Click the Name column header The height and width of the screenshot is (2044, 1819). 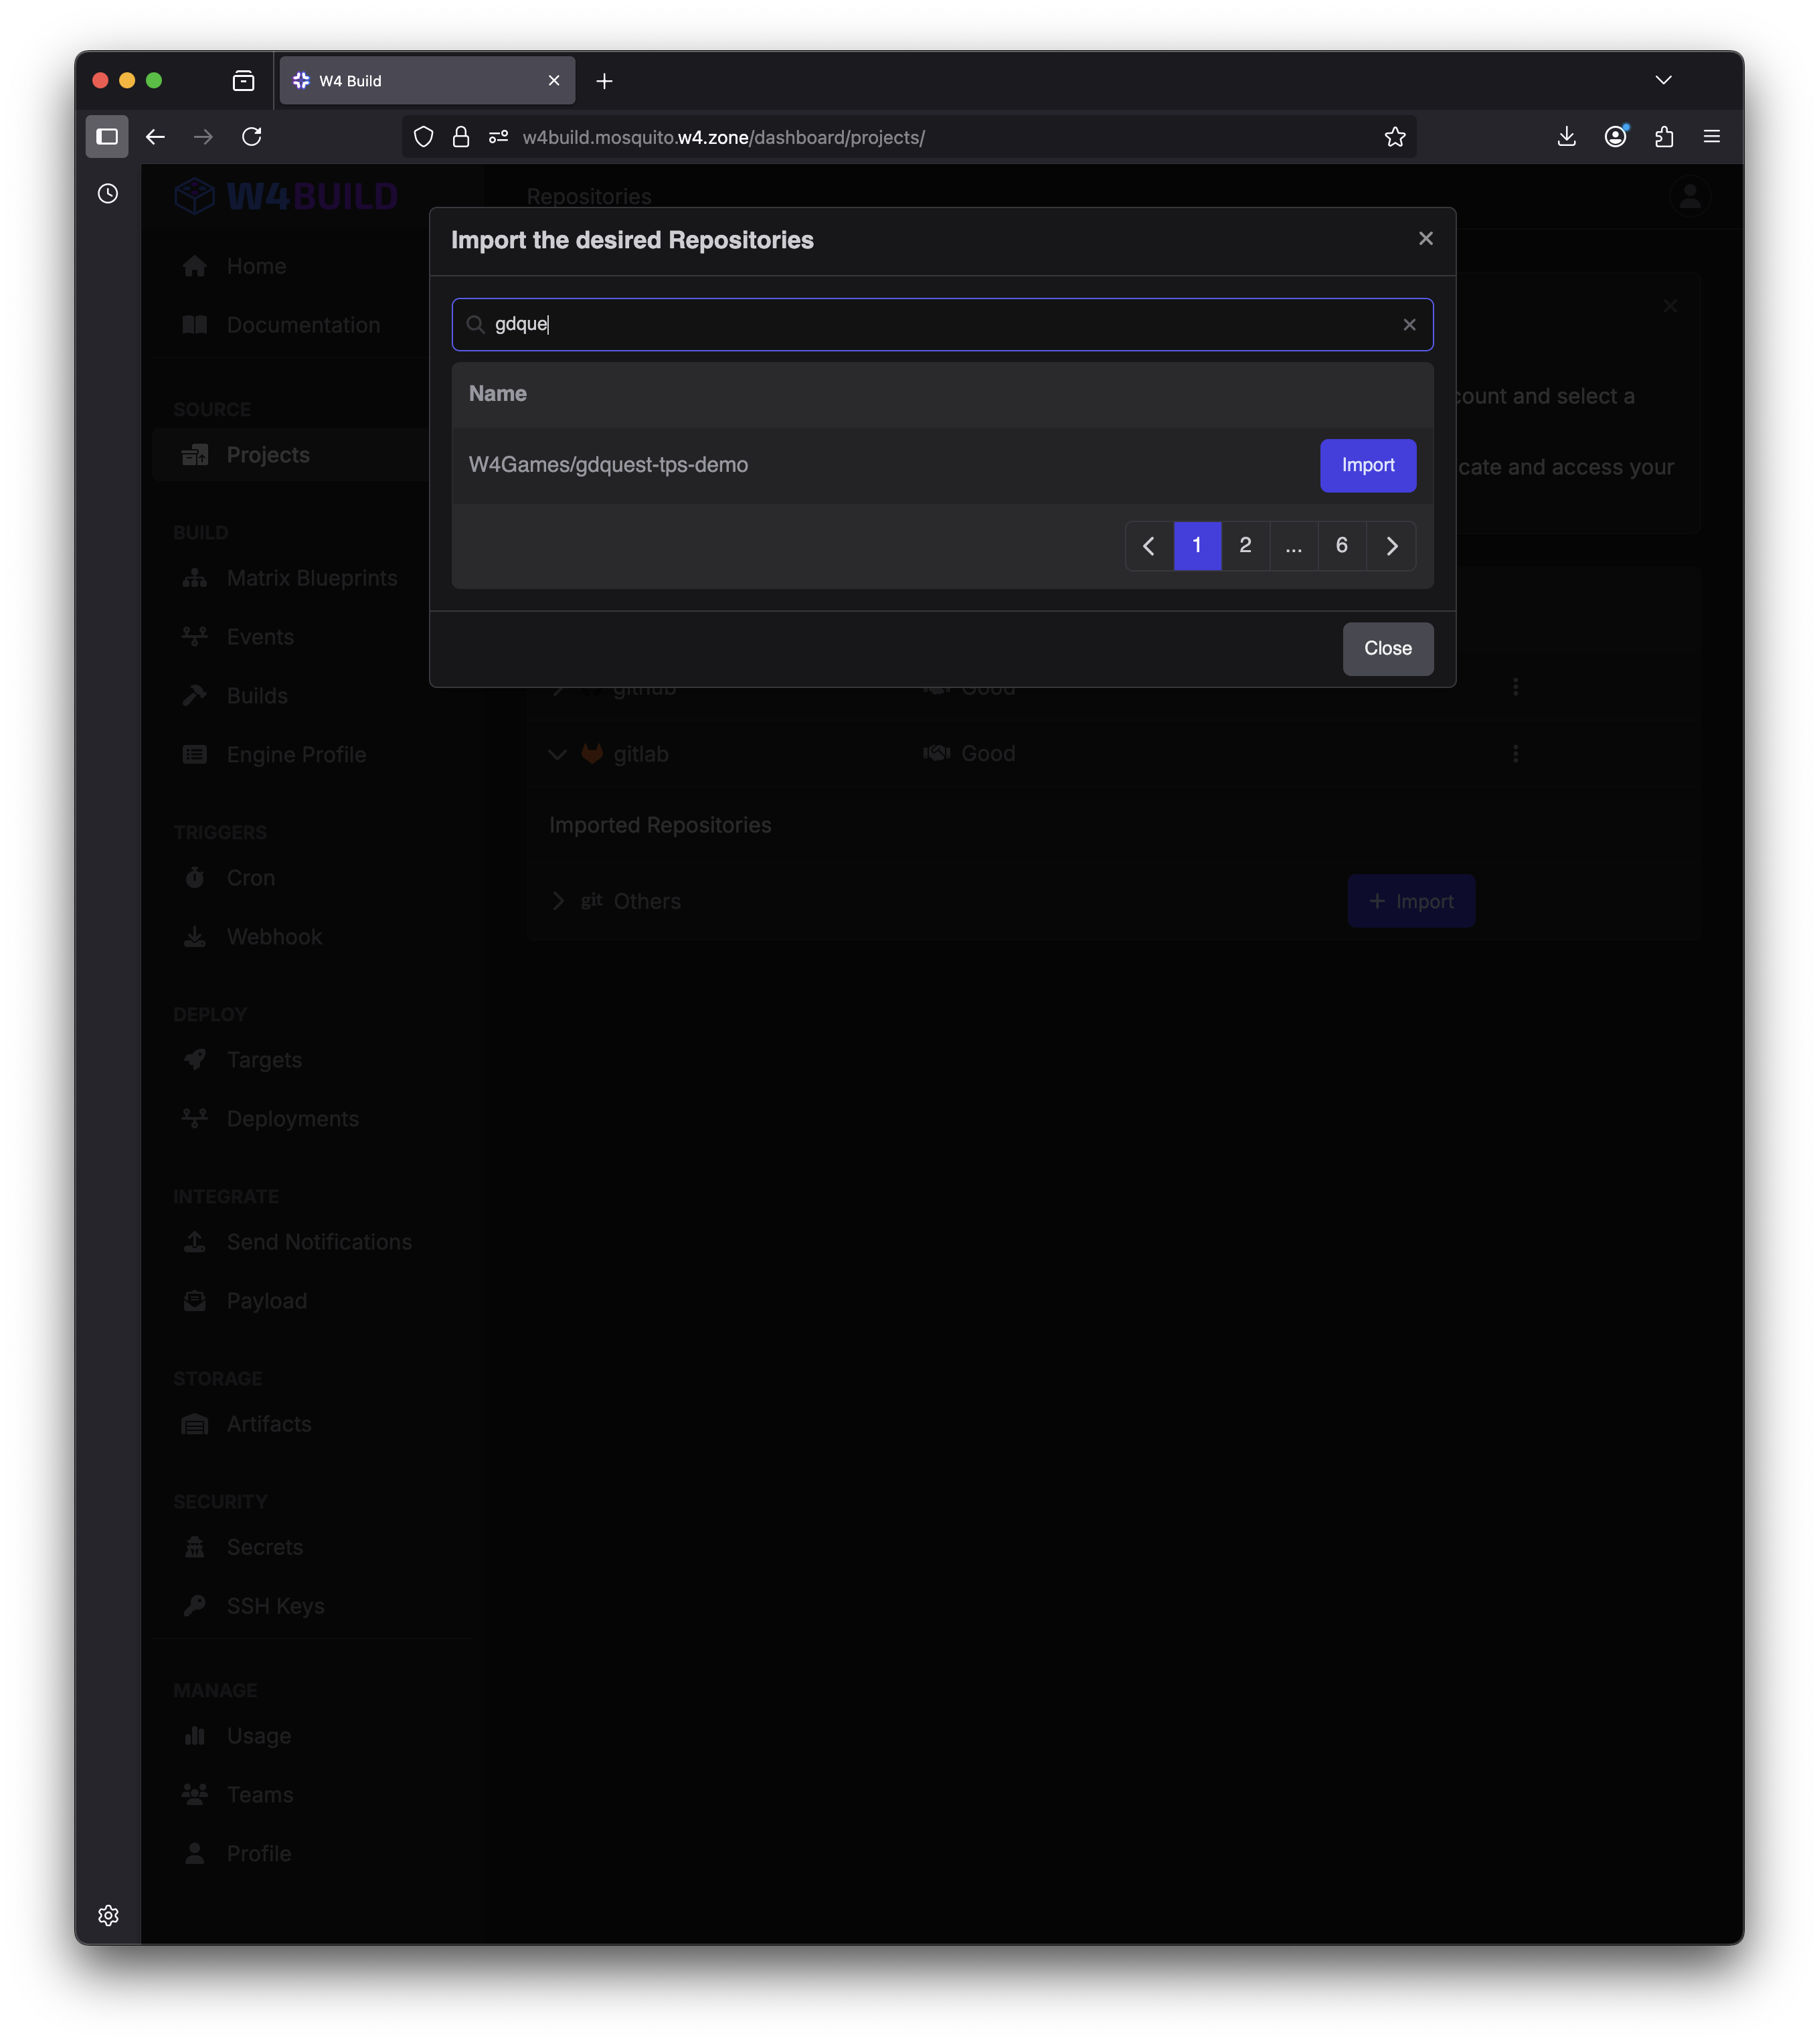[497, 393]
